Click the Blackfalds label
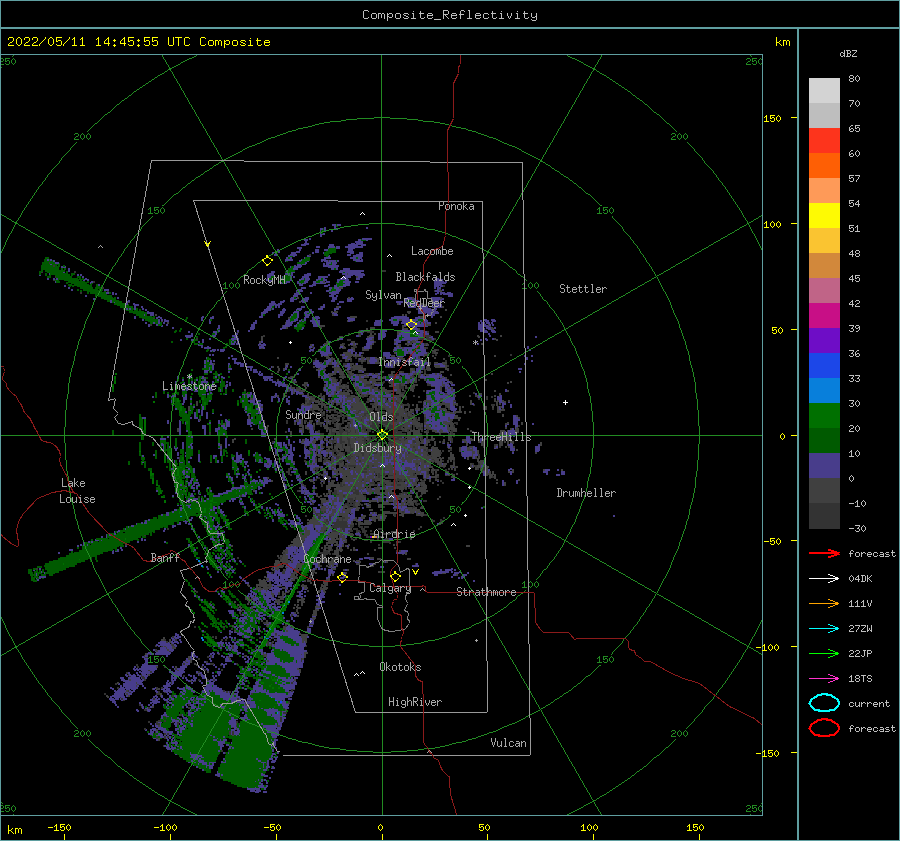The image size is (900, 841). (425, 277)
